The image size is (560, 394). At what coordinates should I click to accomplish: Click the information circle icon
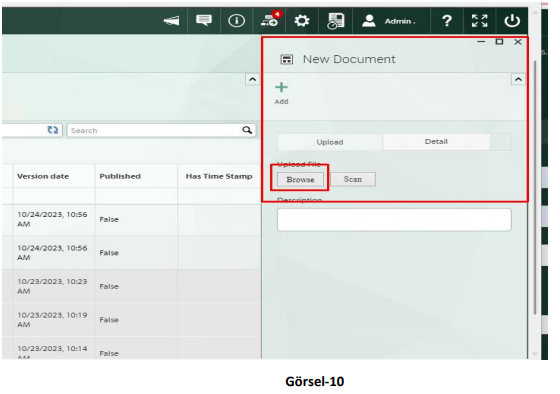click(236, 21)
